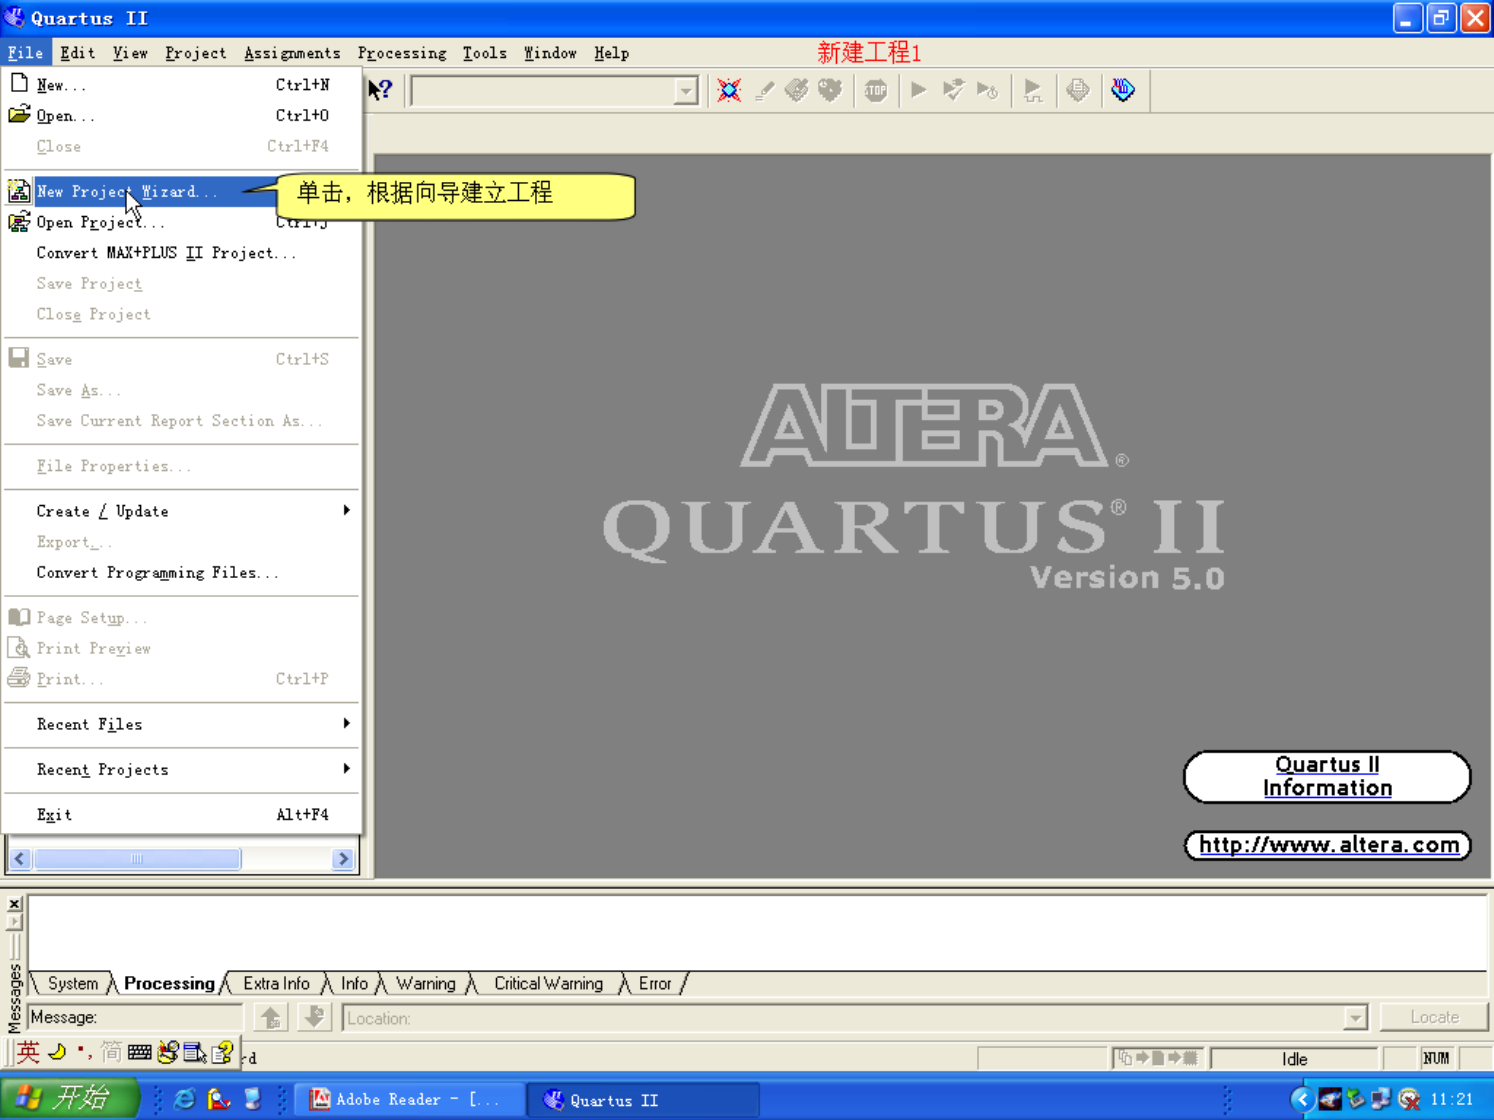The width and height of the screenshot is (1494, 1120).
Task: Open the Window menu
Action: [550, 53]
